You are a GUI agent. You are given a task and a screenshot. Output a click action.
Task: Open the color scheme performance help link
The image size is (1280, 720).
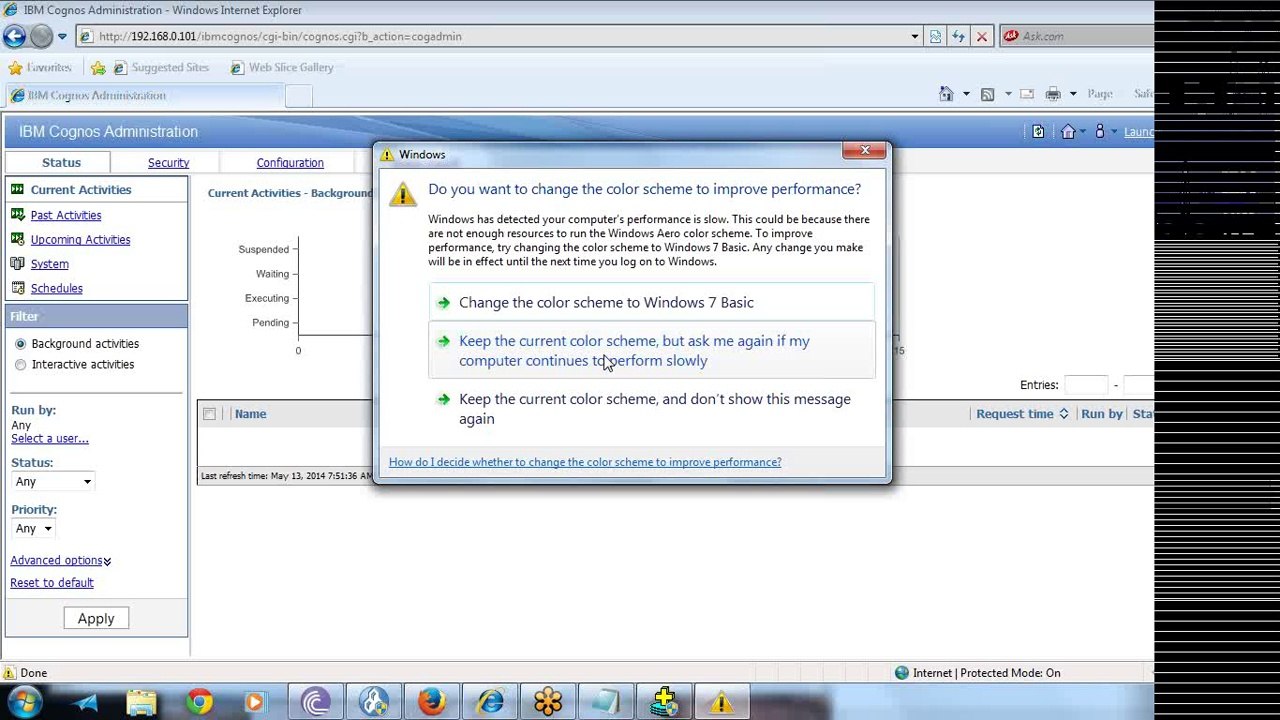585,462
